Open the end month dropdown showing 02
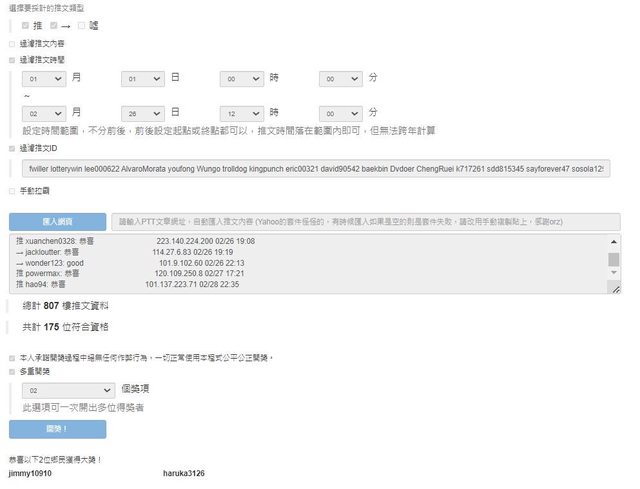 [44, 112]
